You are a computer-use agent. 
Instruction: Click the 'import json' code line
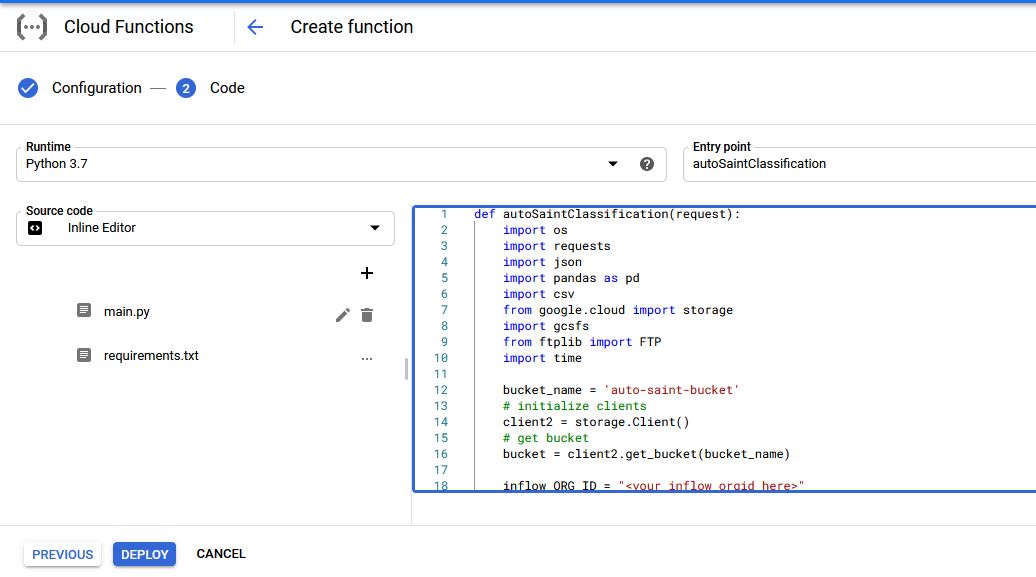[x=542, y=262]
